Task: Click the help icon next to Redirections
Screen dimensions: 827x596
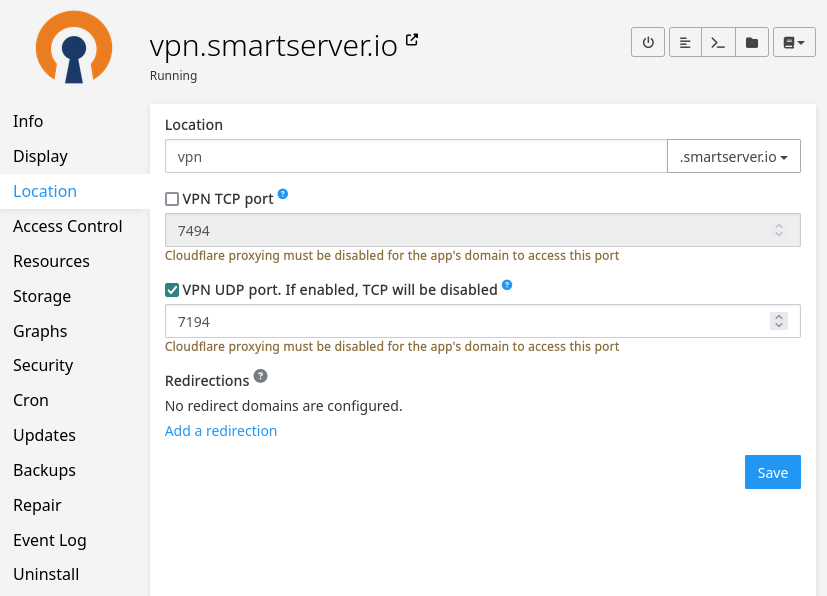Action: click(260, 376)
